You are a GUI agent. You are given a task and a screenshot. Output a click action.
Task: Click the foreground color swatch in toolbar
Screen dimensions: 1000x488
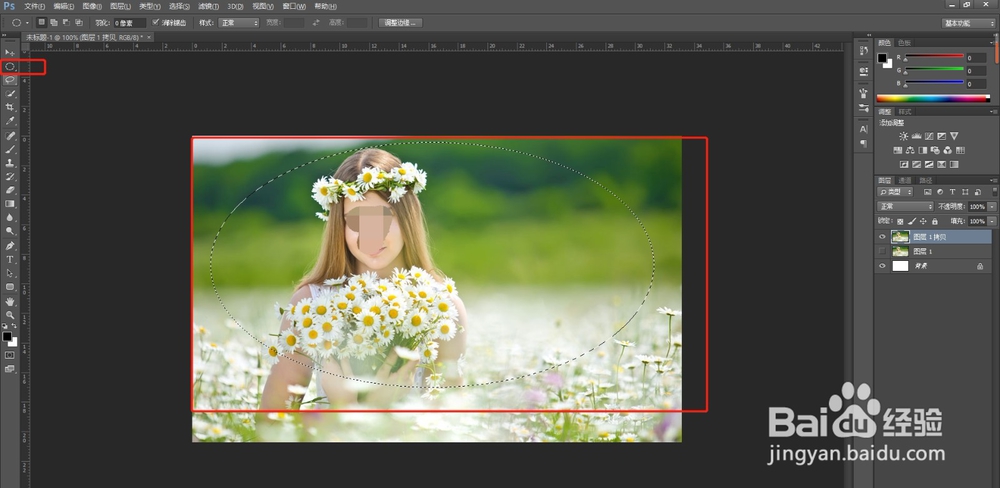pos(7,336)
